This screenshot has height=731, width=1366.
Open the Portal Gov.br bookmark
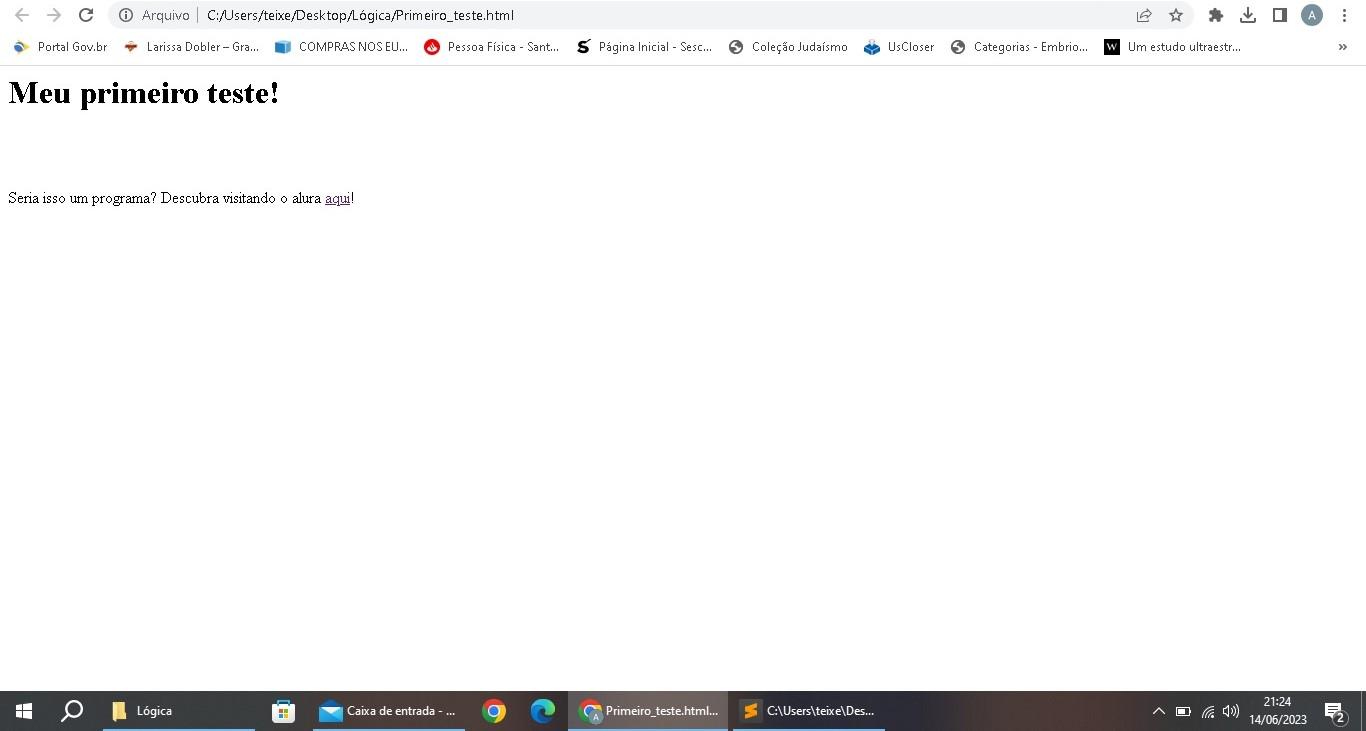pyautogui.click(x=60, y=47)
